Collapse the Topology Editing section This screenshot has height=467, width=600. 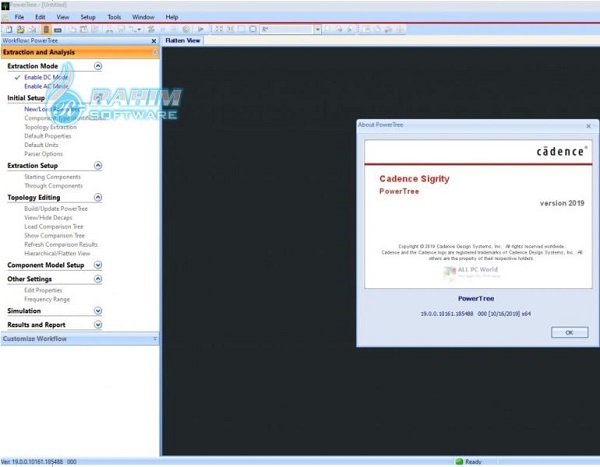(98, 197)
